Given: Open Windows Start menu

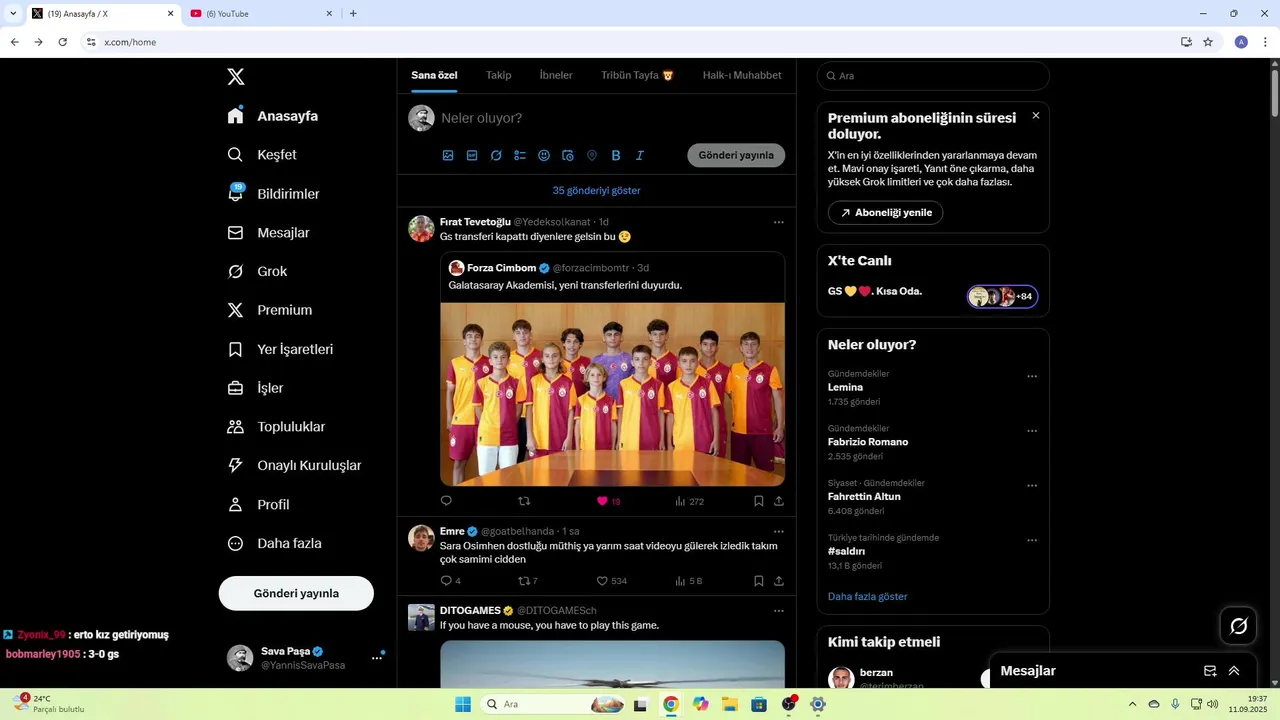Looking at the screenshot, I should [x=463, y=704].
